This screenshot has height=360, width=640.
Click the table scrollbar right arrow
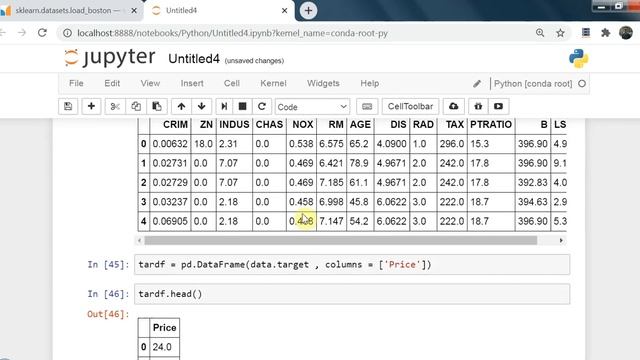(x=561, y=240)
